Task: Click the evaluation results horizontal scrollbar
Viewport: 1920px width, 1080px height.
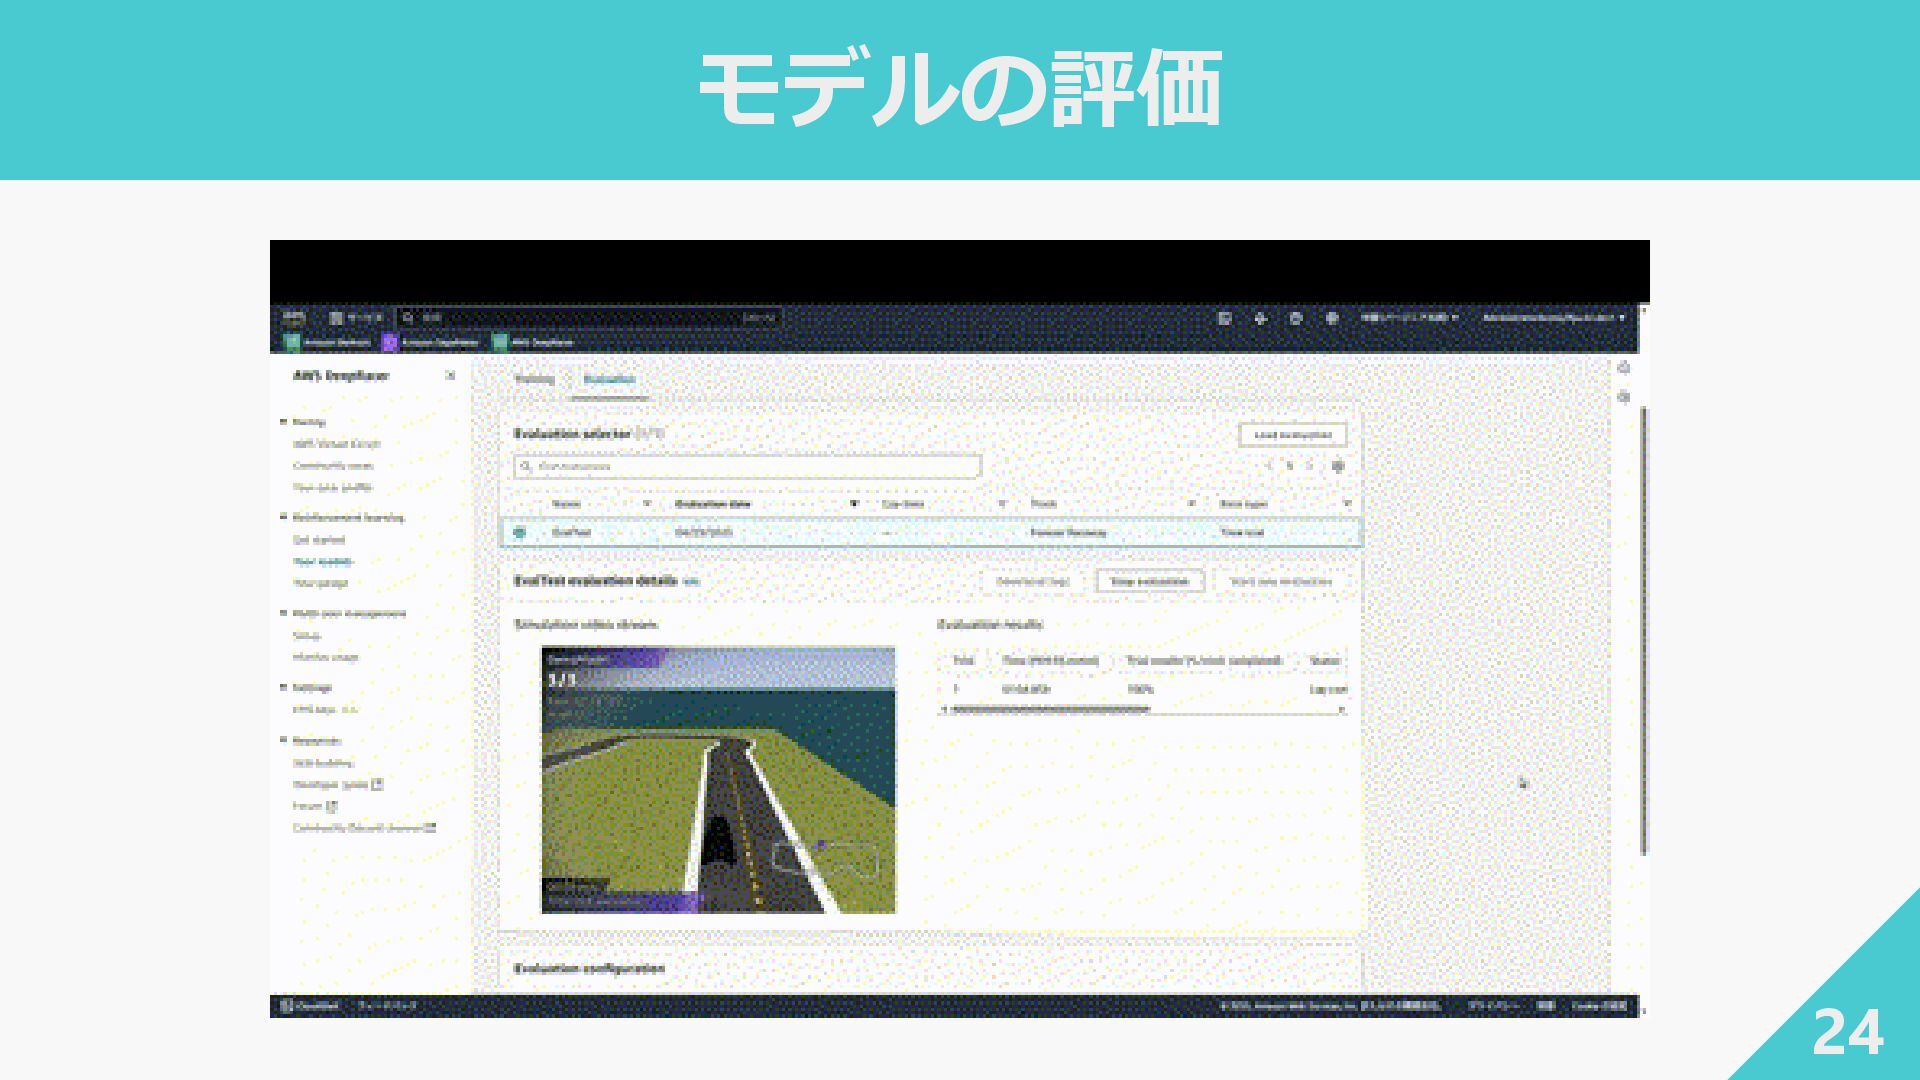Action: 1050,709
